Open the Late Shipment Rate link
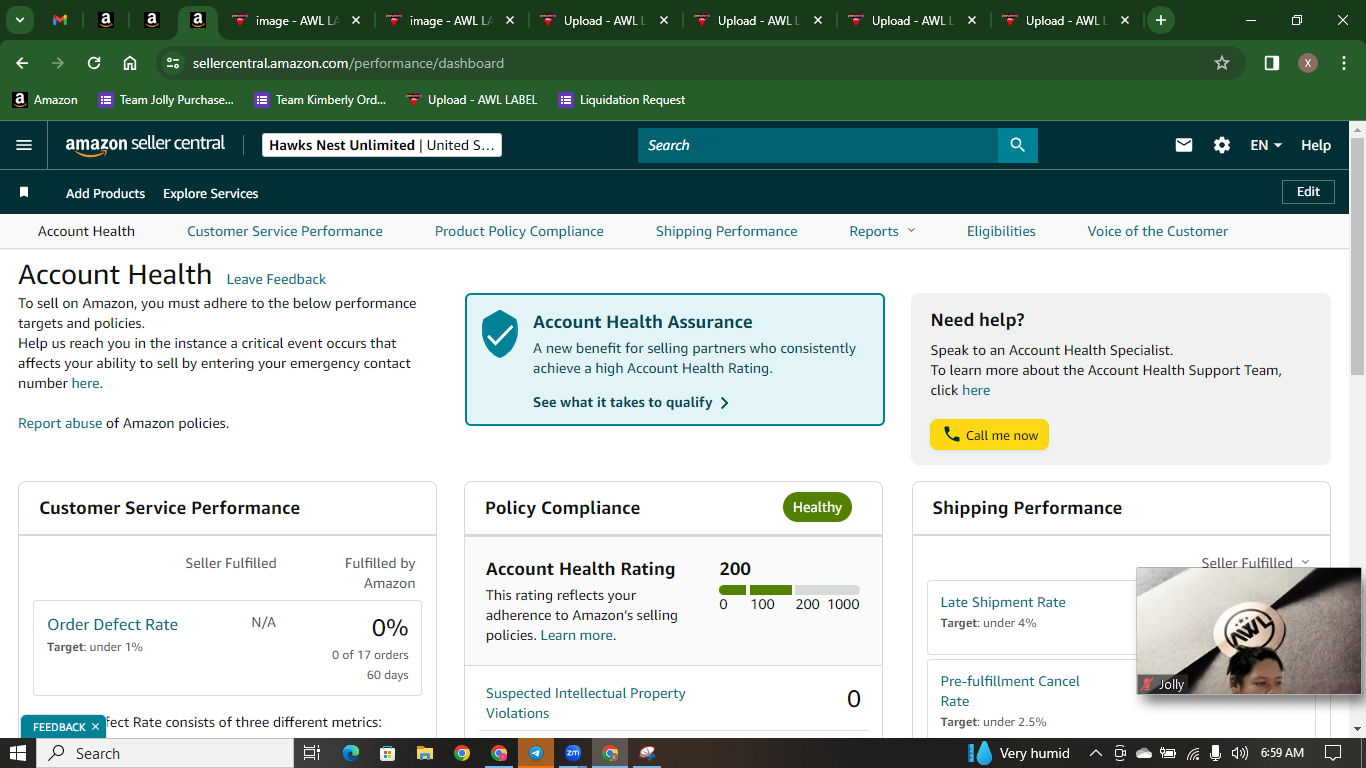Screen dimensions: 1366x768 pyautogui.click(x=1003, y=602)
